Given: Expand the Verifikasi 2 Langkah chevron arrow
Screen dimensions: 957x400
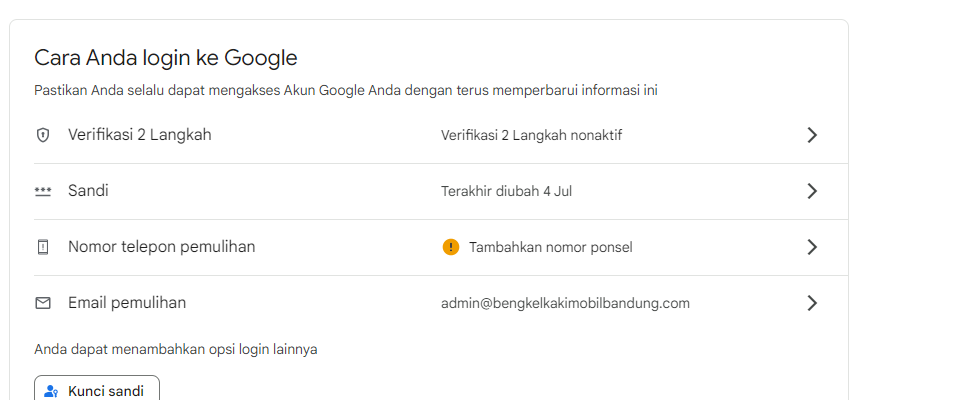Looking at the screenshot, I should coord(812,135).
